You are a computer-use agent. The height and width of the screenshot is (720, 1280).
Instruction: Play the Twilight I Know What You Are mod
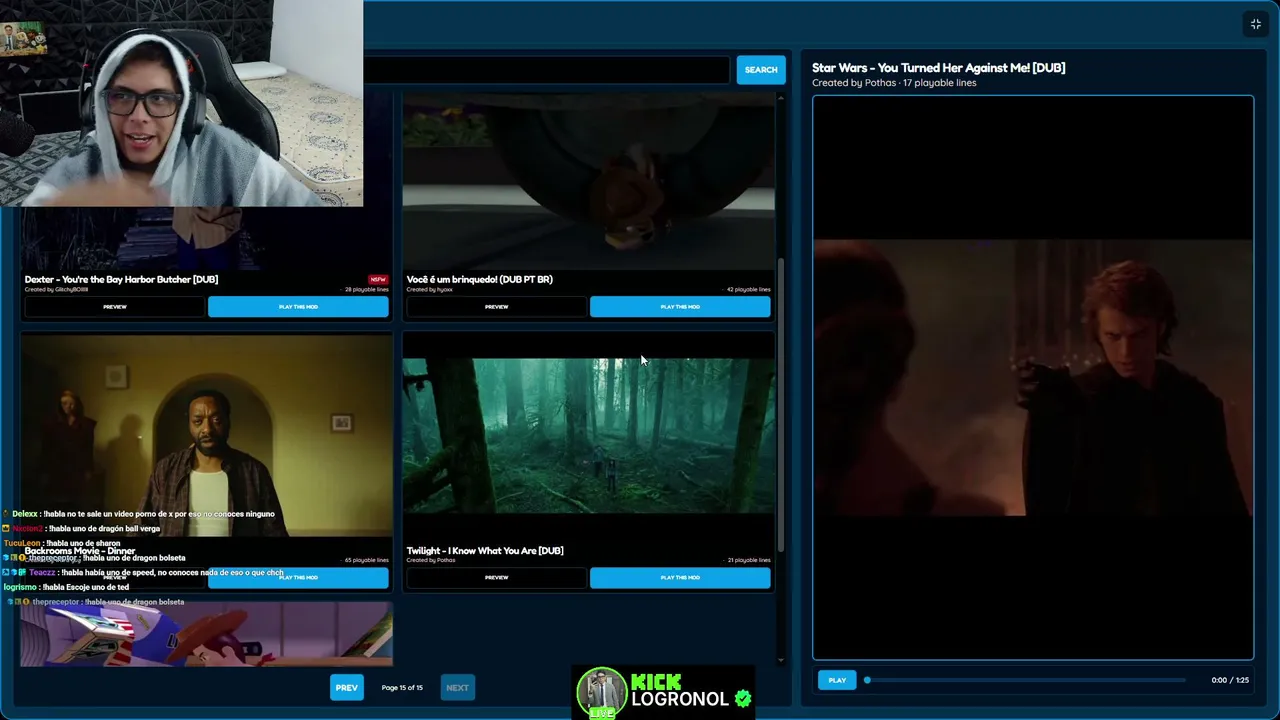(x=680, y=578)
